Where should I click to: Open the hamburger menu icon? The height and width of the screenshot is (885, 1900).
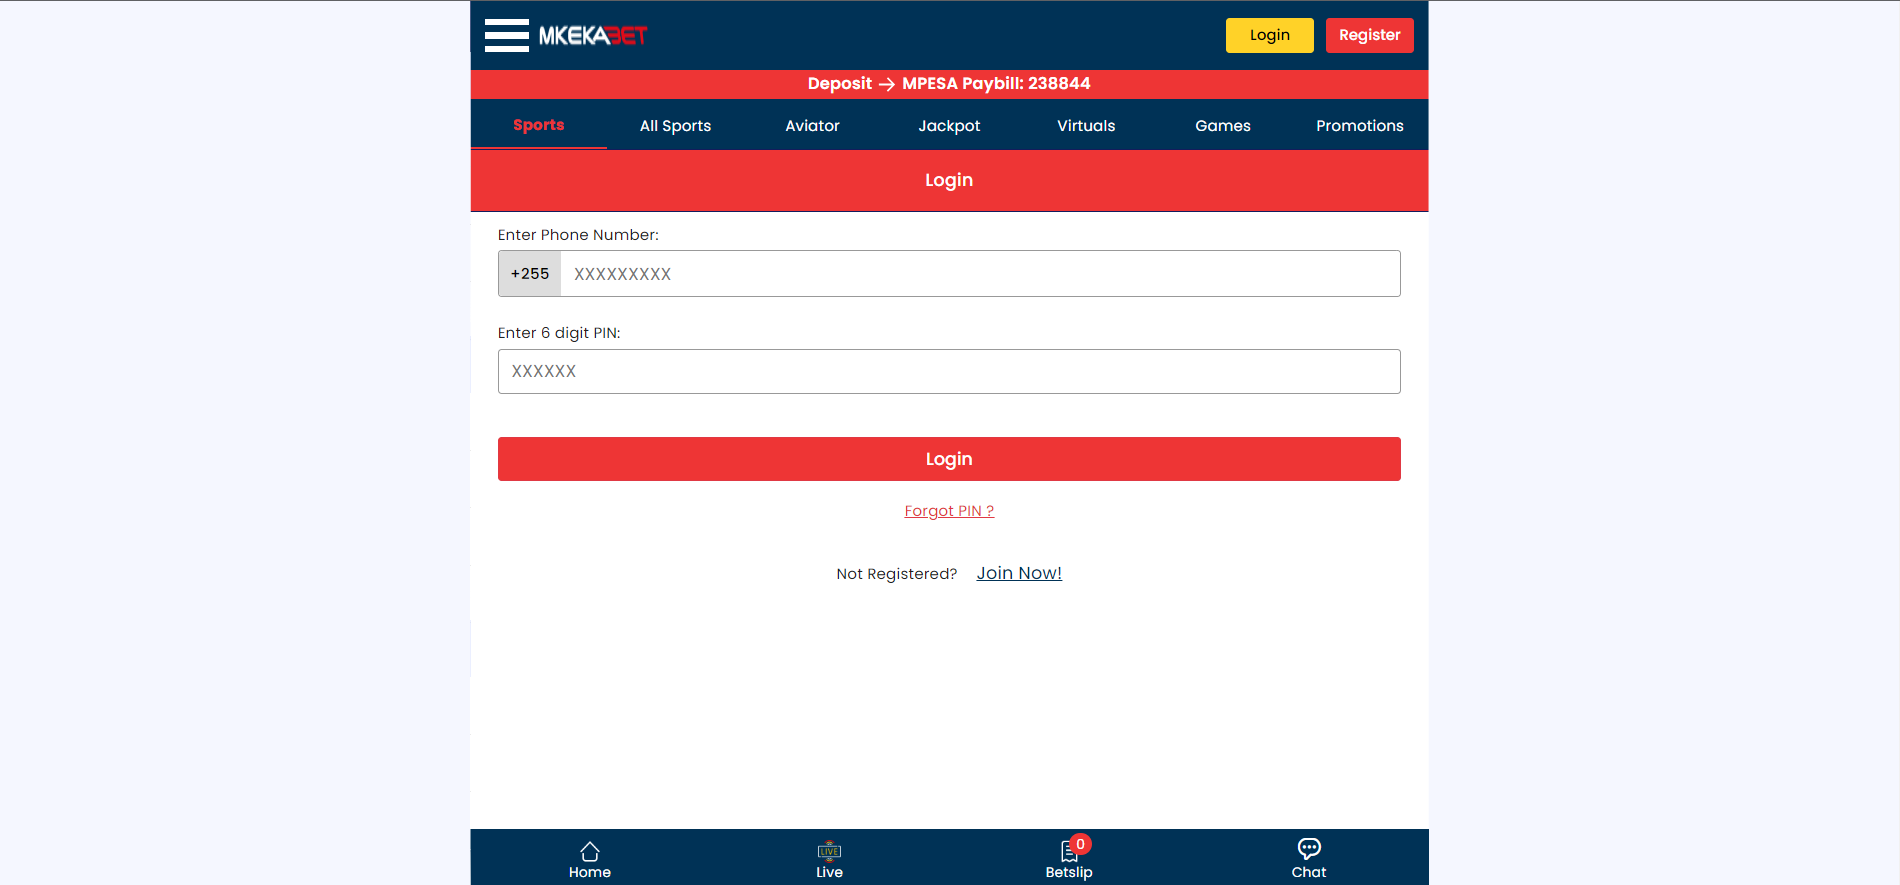click(x=507, y=35)
